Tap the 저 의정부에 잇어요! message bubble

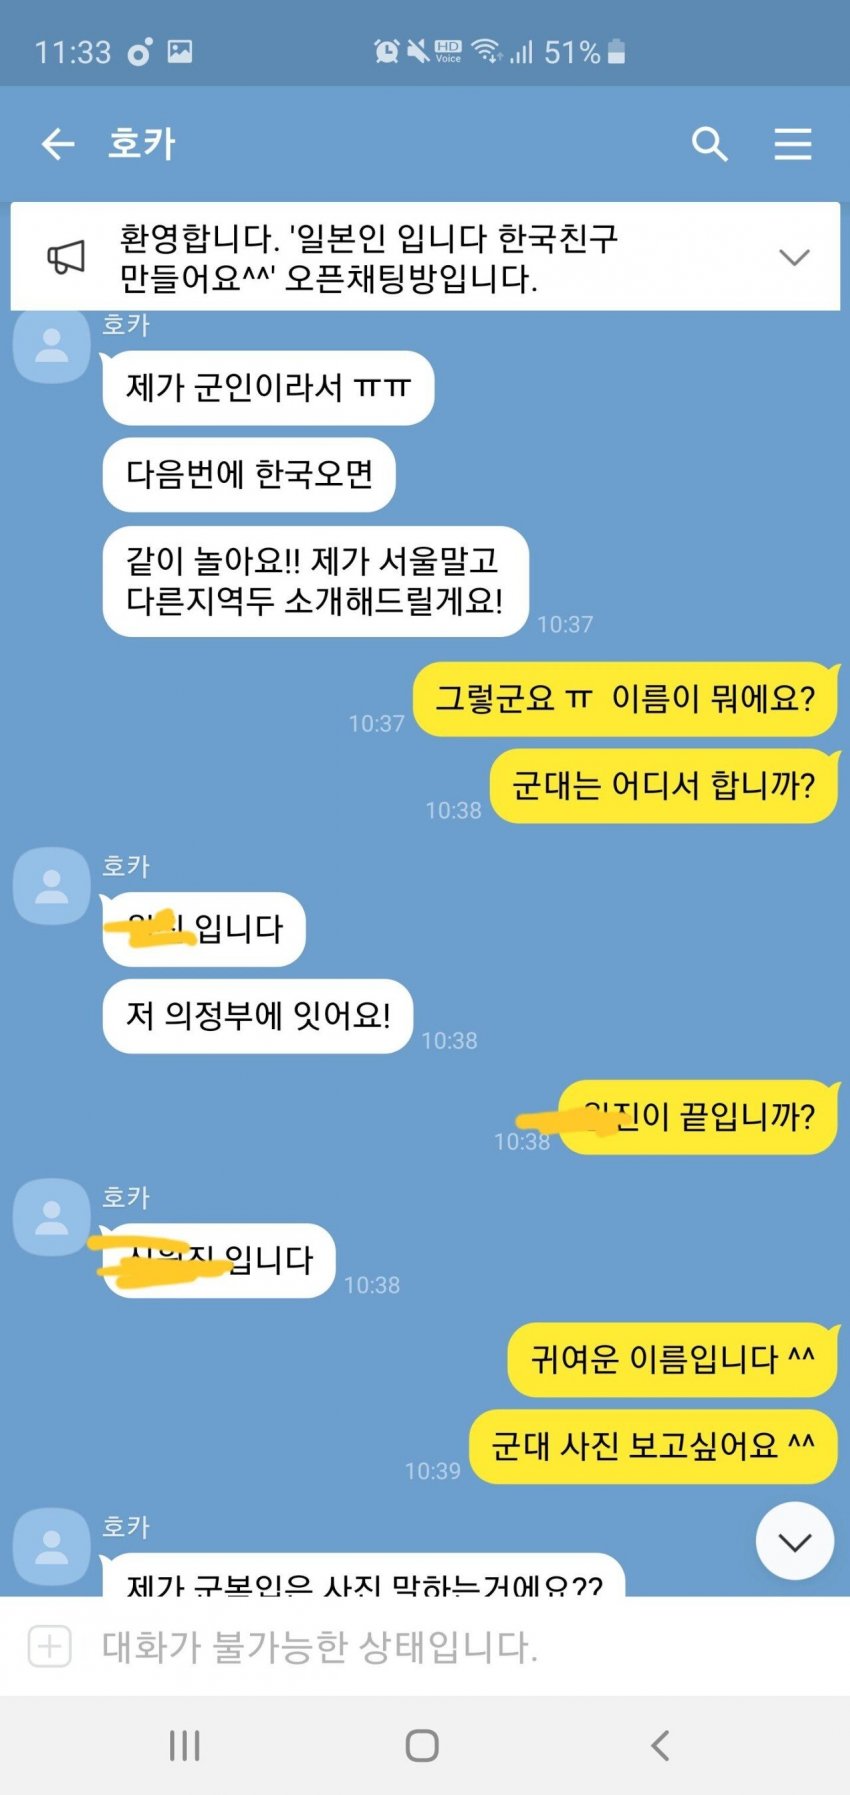click(258, 1016)
